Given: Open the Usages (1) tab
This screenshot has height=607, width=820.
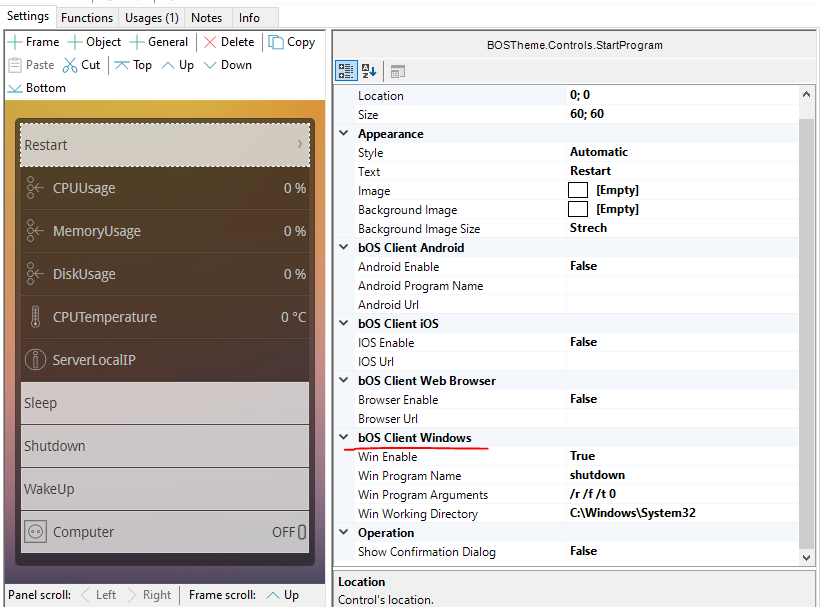Looking at the screenshot, I should 151,18.
